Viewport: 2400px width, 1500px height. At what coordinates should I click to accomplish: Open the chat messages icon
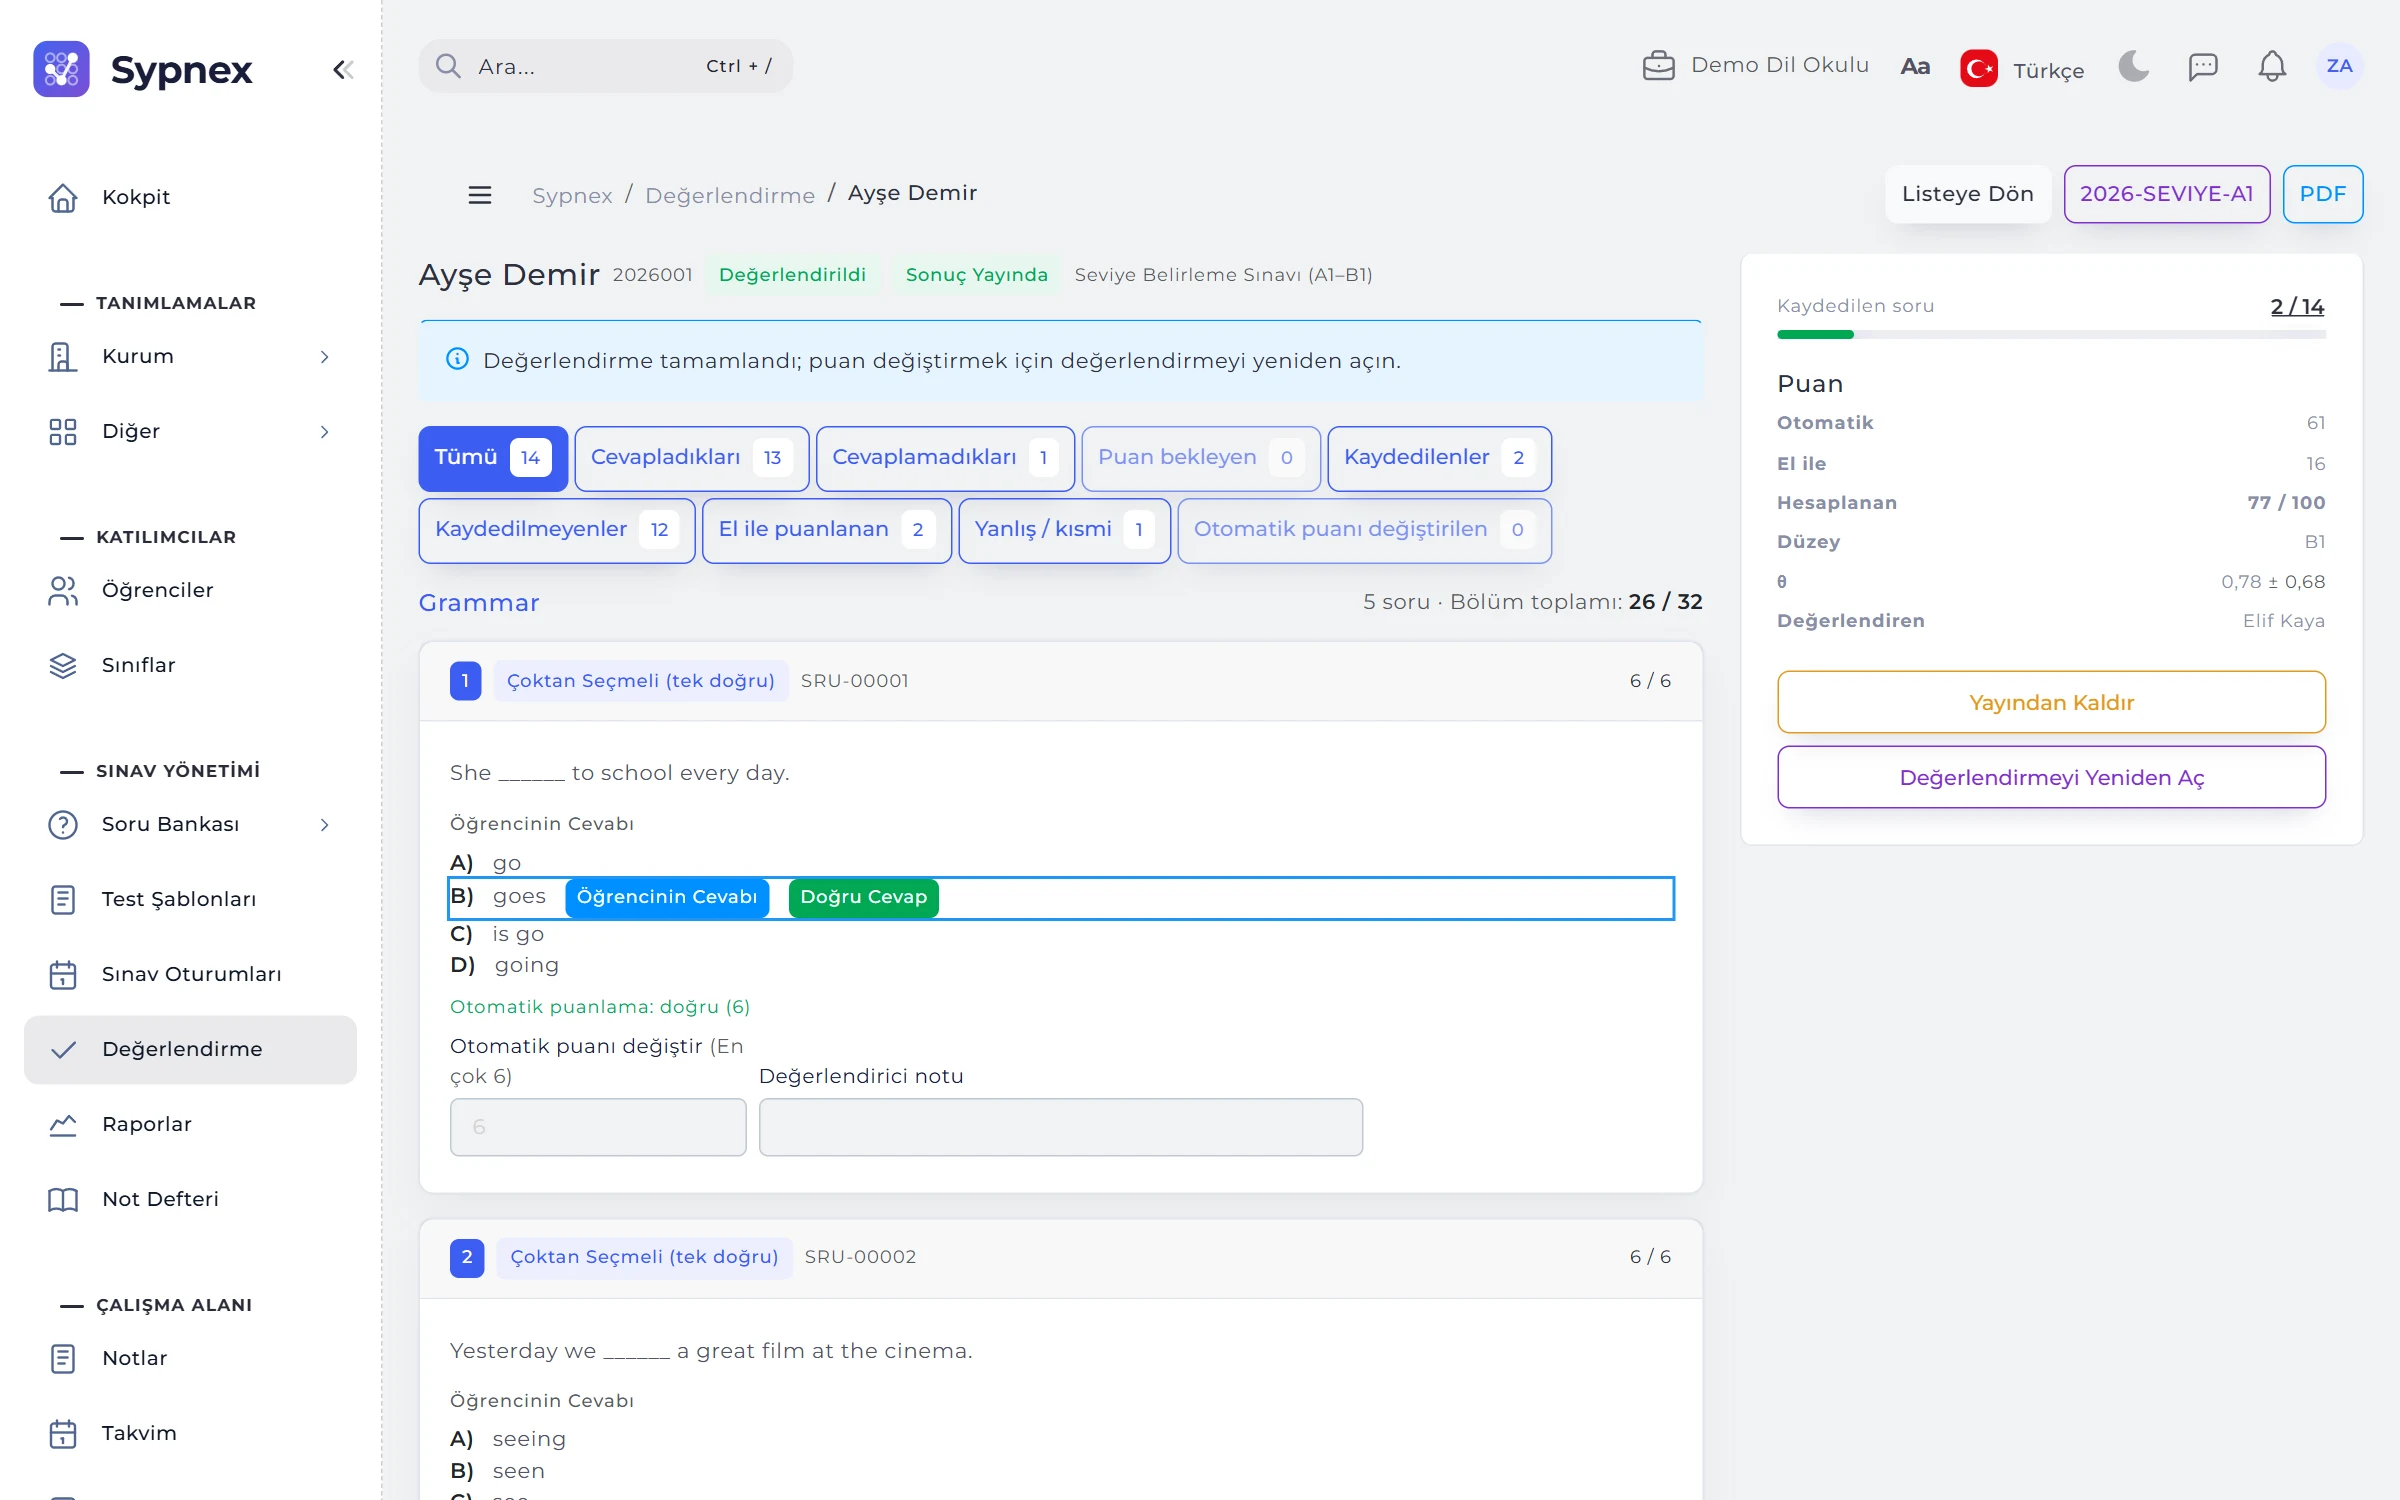pos(2202,67)
